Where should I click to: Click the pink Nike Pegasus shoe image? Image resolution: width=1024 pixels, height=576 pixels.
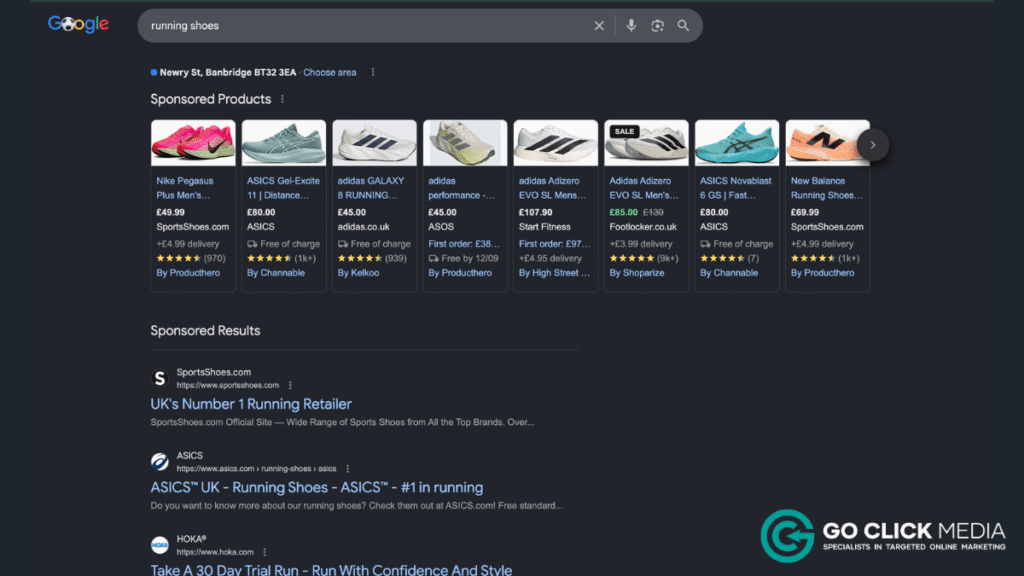tap(193, 143)
